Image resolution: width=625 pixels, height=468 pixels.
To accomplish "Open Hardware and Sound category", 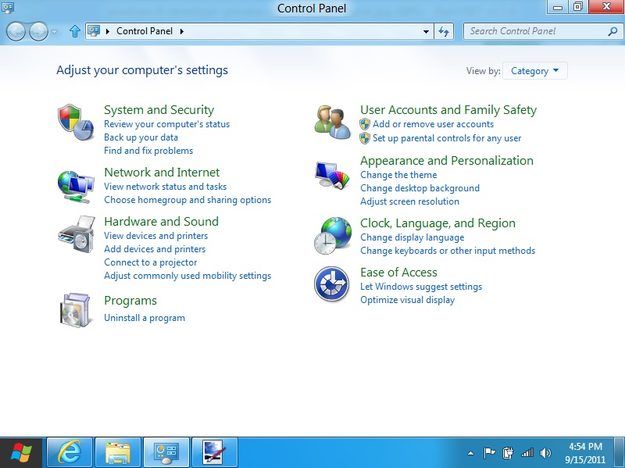I will [161, 221].
